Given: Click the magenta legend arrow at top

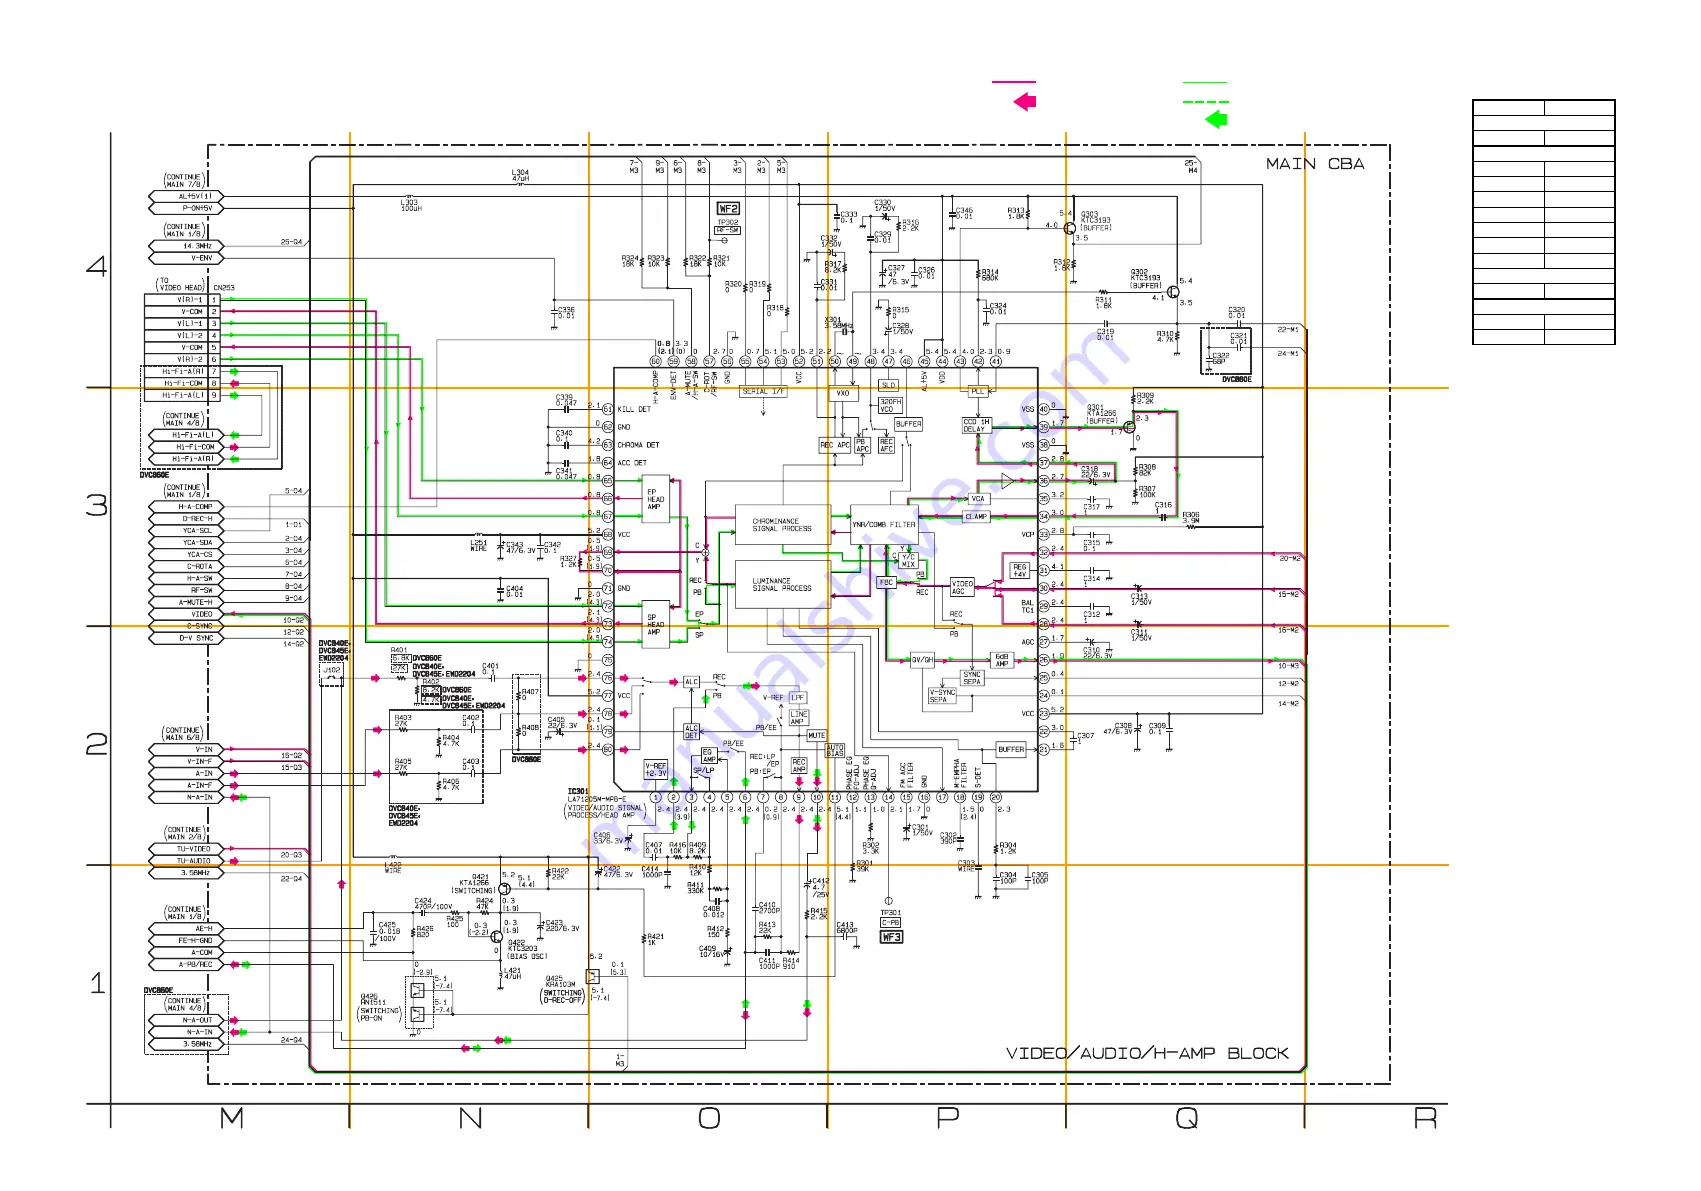Looking at the screenshot, I should point(1025,101).
